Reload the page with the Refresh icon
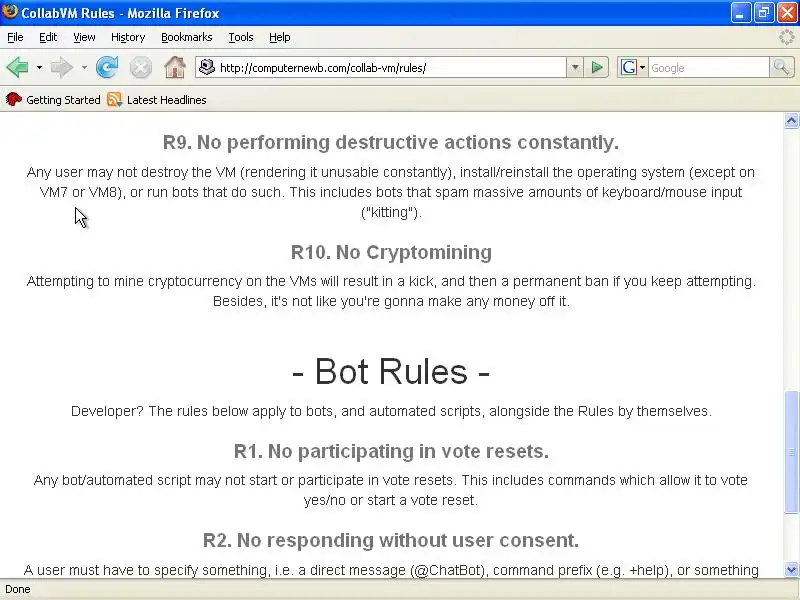Screen dimensions: 800x600 pyautogui.click(x=107, y=67)
